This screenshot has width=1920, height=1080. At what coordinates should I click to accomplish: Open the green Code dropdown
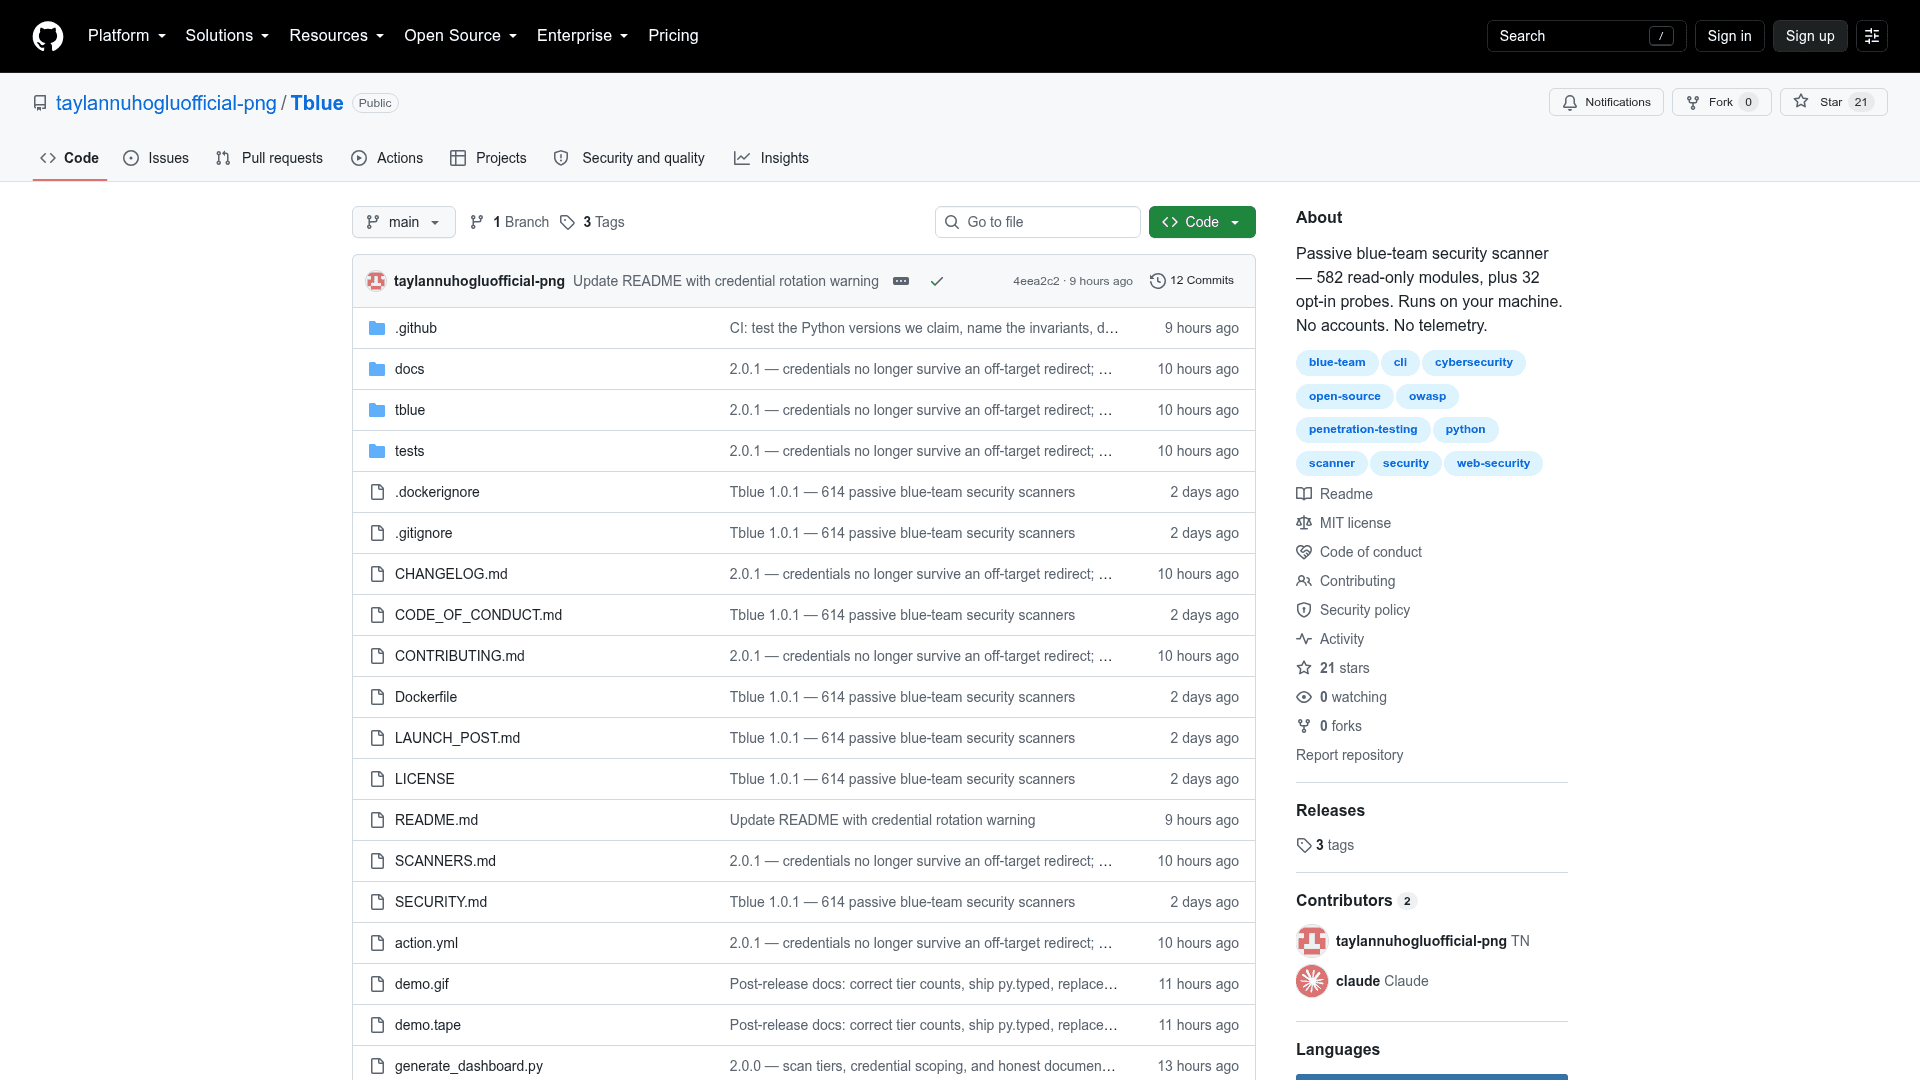[x=1202, y=222]
